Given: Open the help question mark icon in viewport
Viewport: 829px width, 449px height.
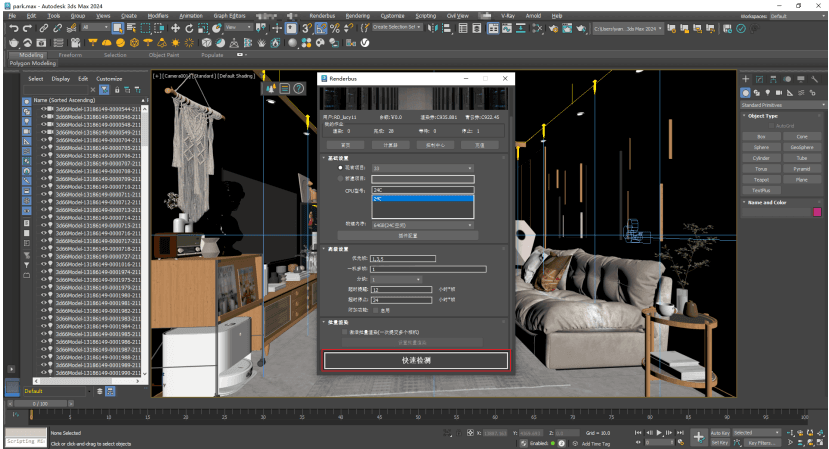Looking at the screenshot, I should [298, 89].
